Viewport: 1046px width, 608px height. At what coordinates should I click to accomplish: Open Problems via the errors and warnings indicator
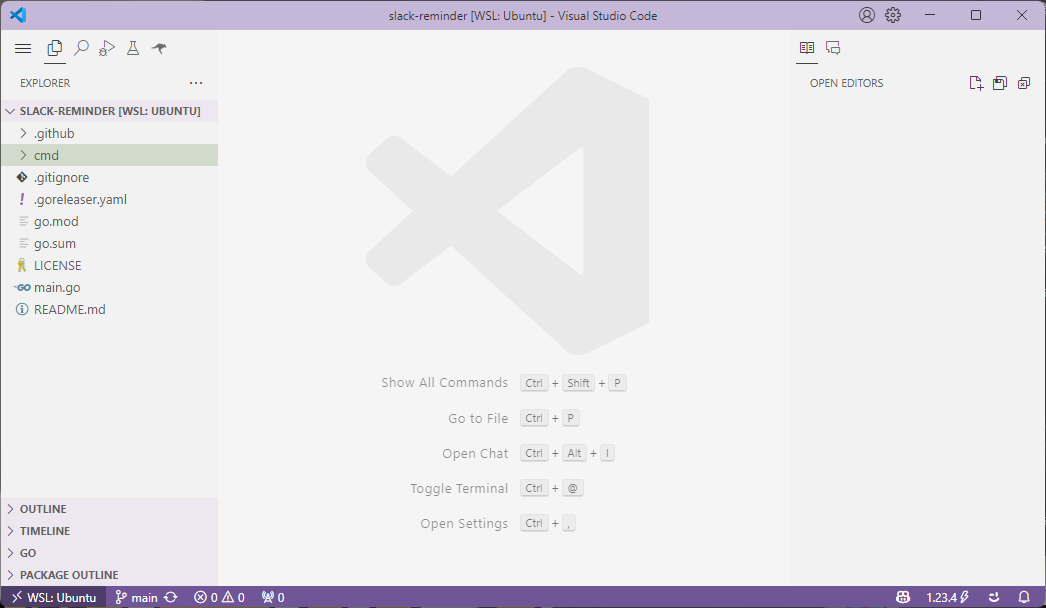tap(219, 597)
